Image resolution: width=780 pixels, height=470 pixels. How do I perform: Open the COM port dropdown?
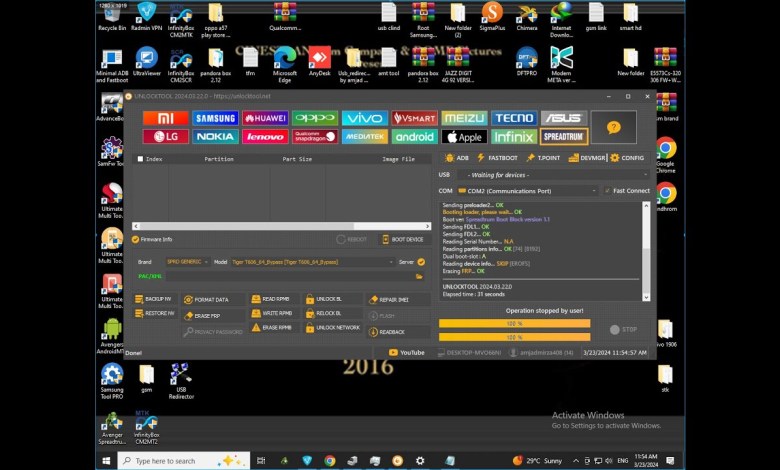coord(528,190)
